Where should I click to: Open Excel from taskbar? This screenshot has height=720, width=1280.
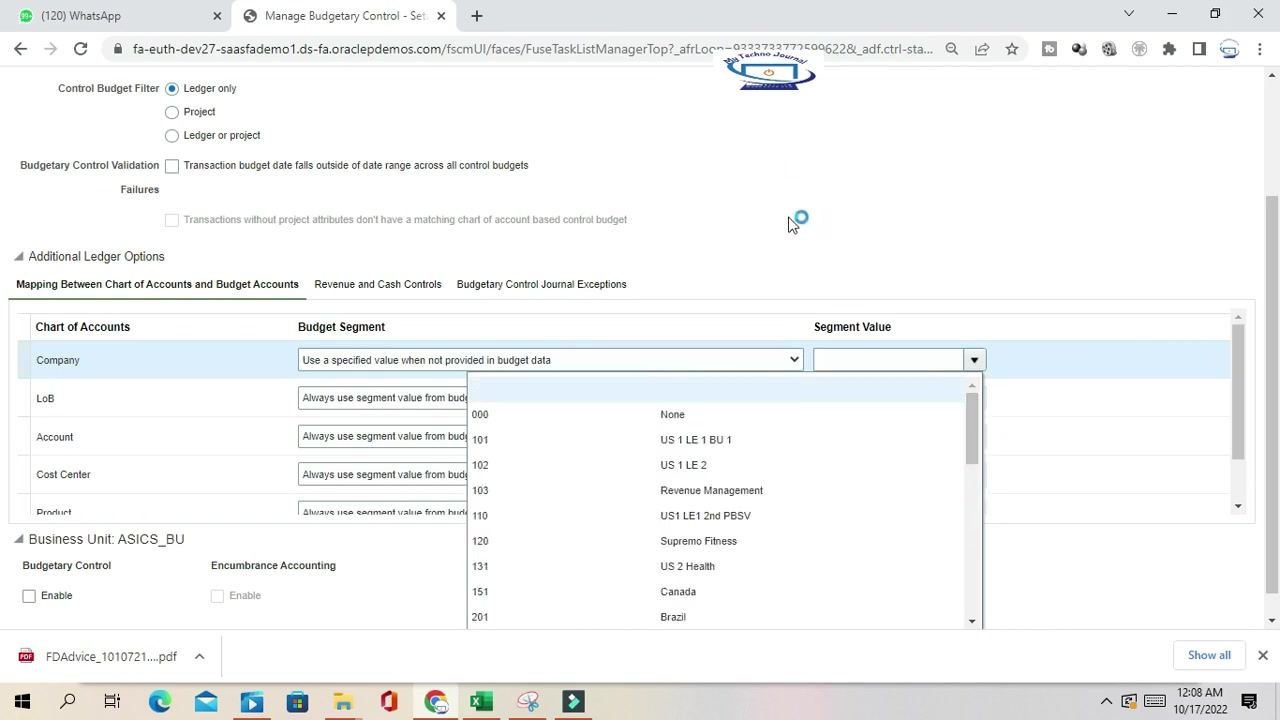(481, 701)
